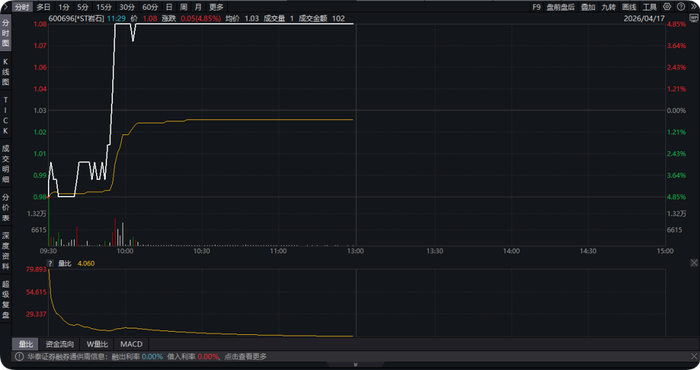Image resolution: width=700 pixels, height=370 pixels.
Task: Select the 1分 chart period
Action: (x=64, y=7)
